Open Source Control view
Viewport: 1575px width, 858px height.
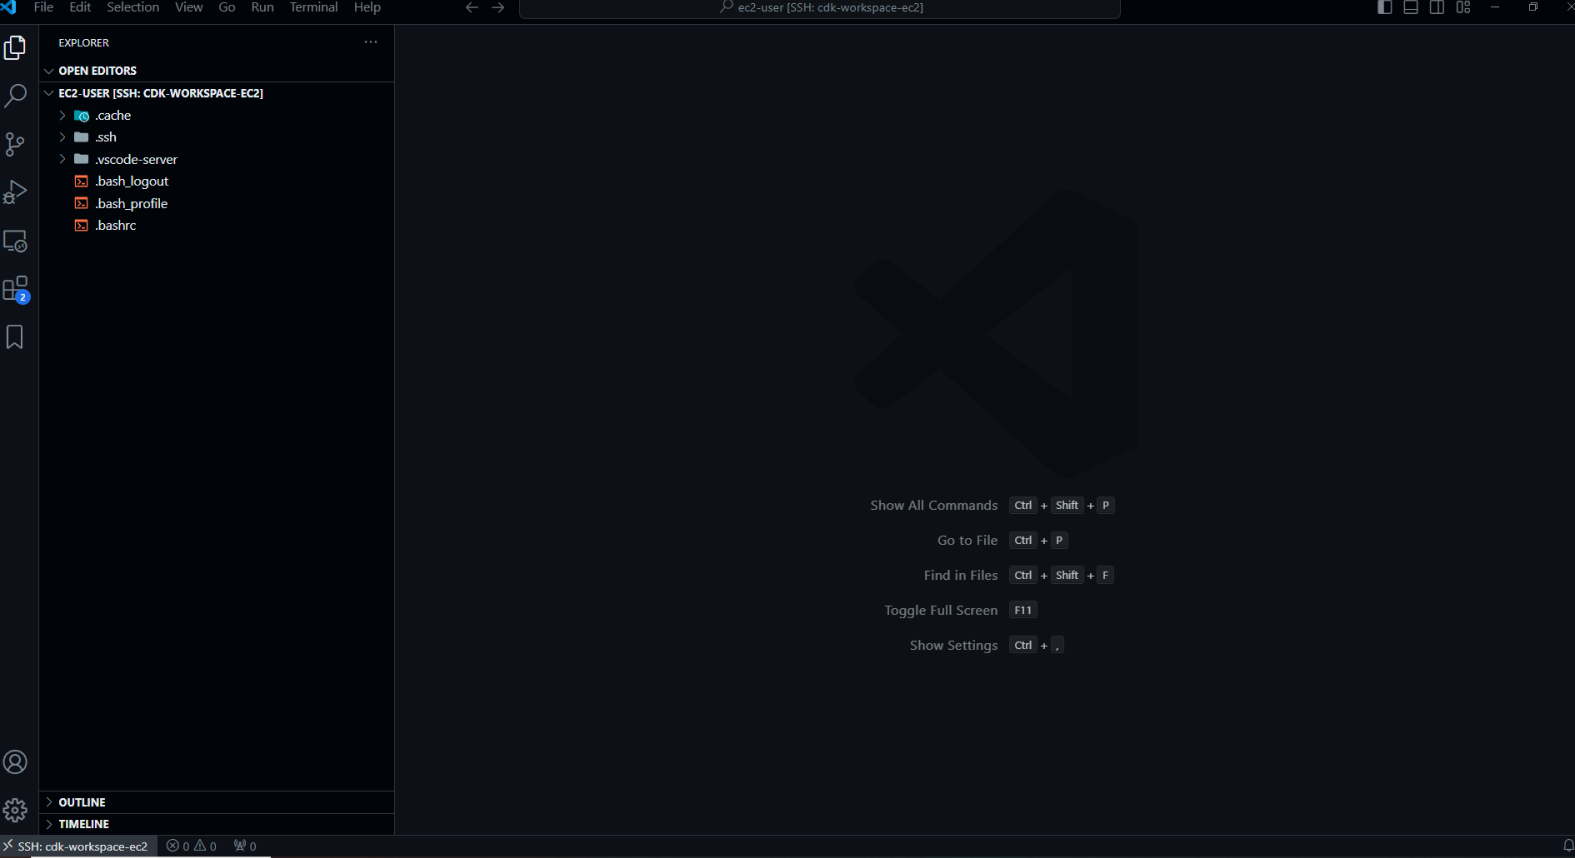15,144
